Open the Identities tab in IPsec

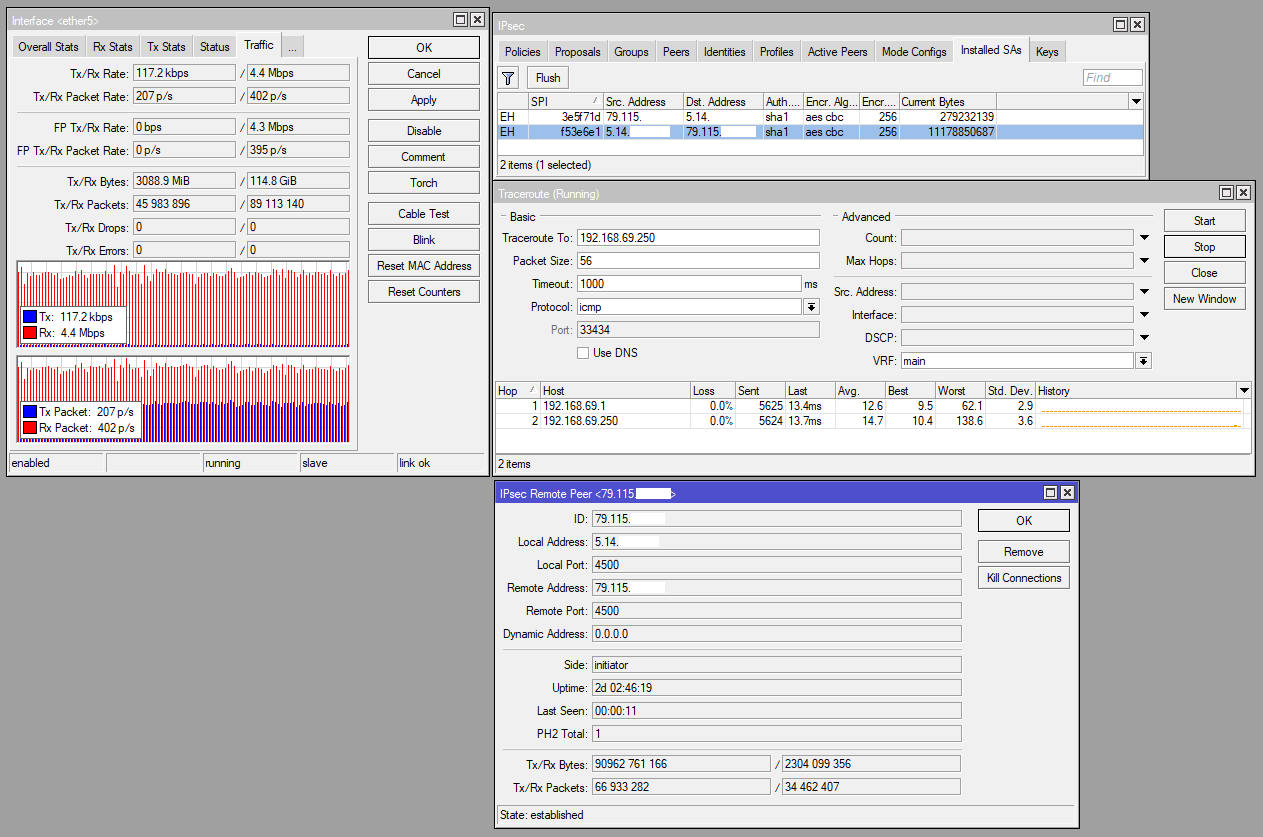click(x=724, y=52)
